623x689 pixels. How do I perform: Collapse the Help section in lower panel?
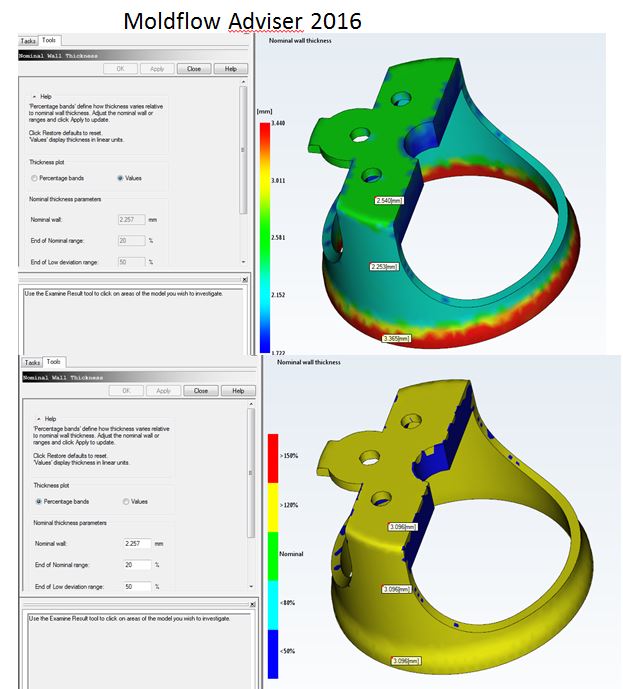pyautogui.click(x=39, y=419)
